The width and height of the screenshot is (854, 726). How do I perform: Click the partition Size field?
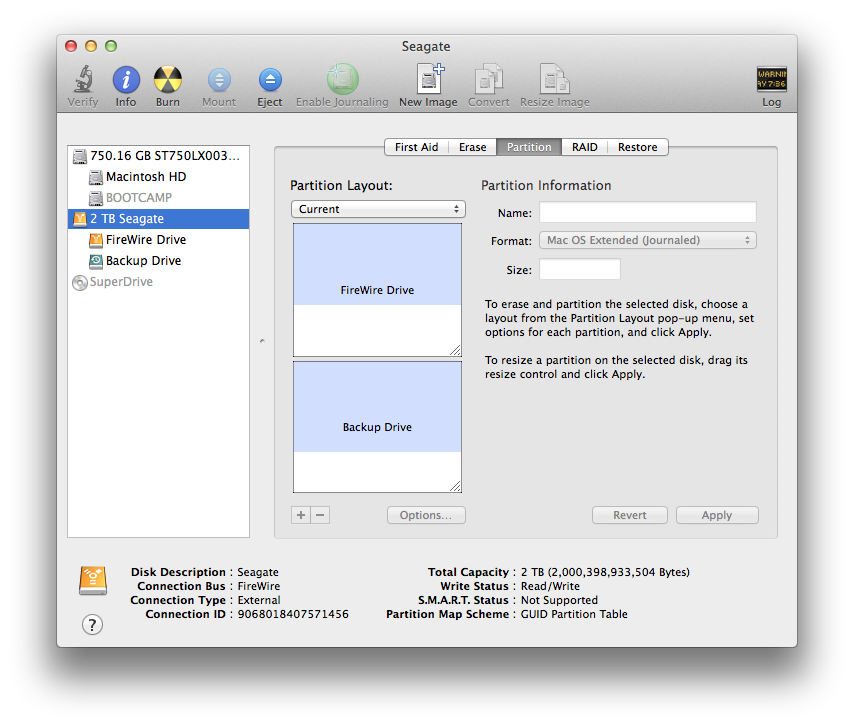[x=580, y=270]
